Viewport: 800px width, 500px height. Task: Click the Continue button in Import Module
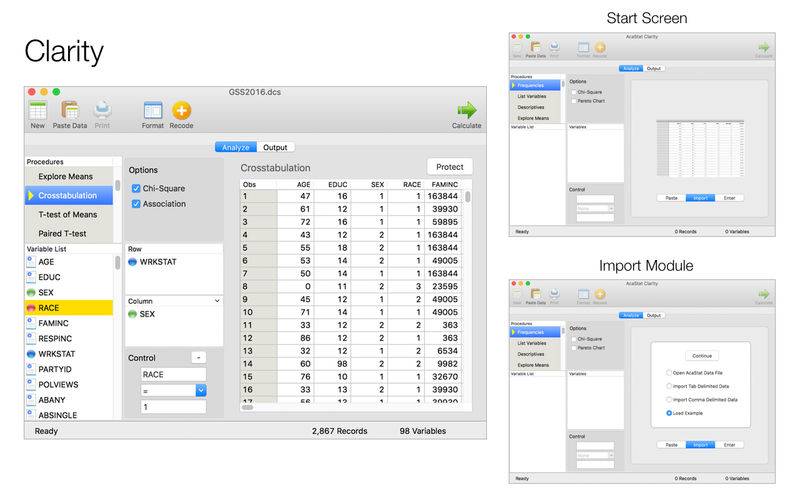point(702,356)
